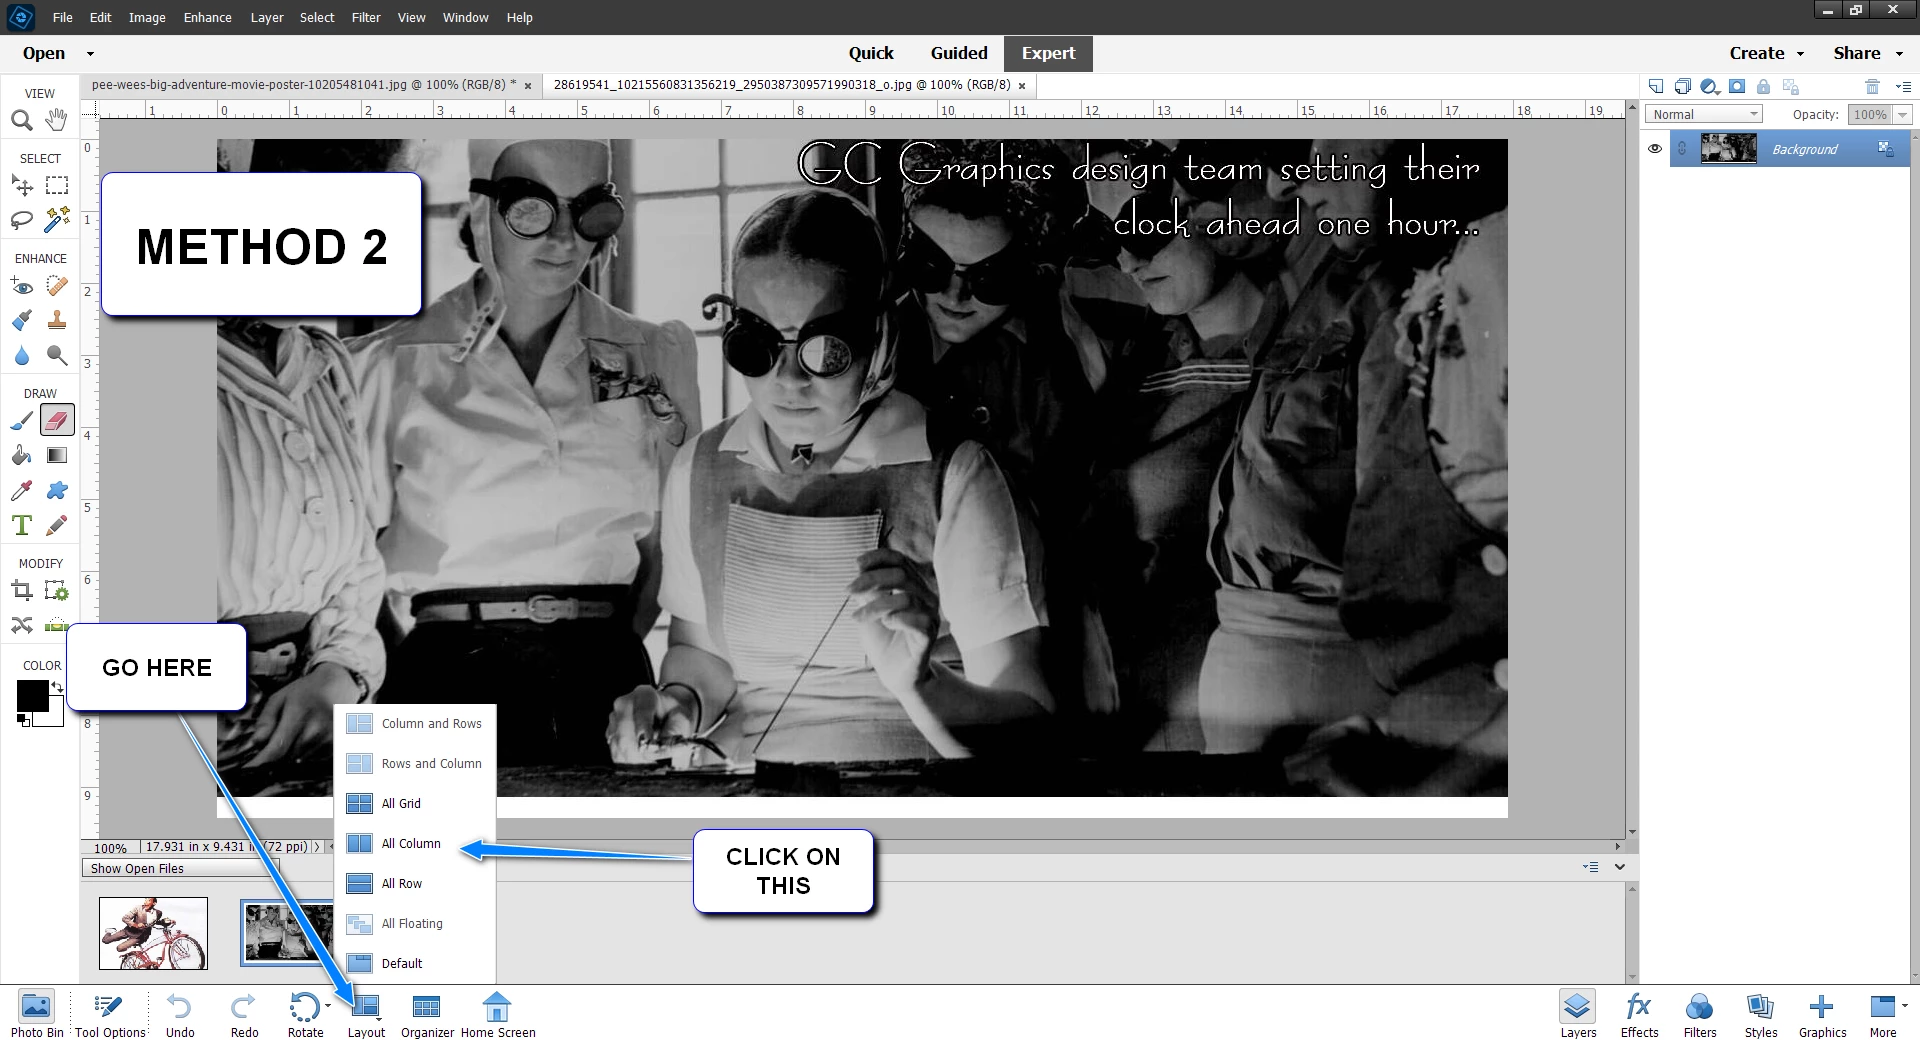Select the Smart Brush tool

pos(21,321)
